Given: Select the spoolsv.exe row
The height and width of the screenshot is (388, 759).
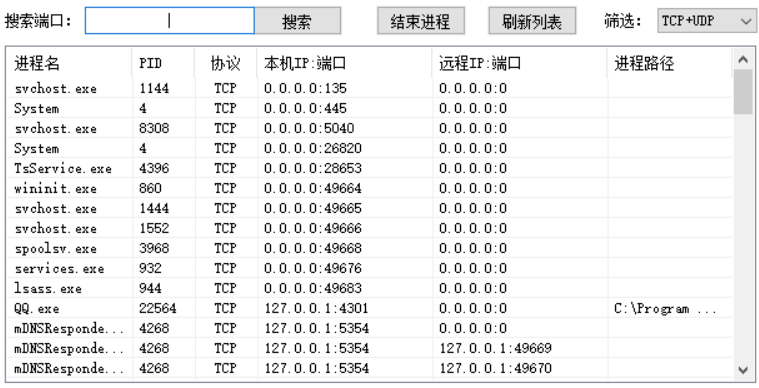Looking at the screenshot, I should tap(370, 248).
